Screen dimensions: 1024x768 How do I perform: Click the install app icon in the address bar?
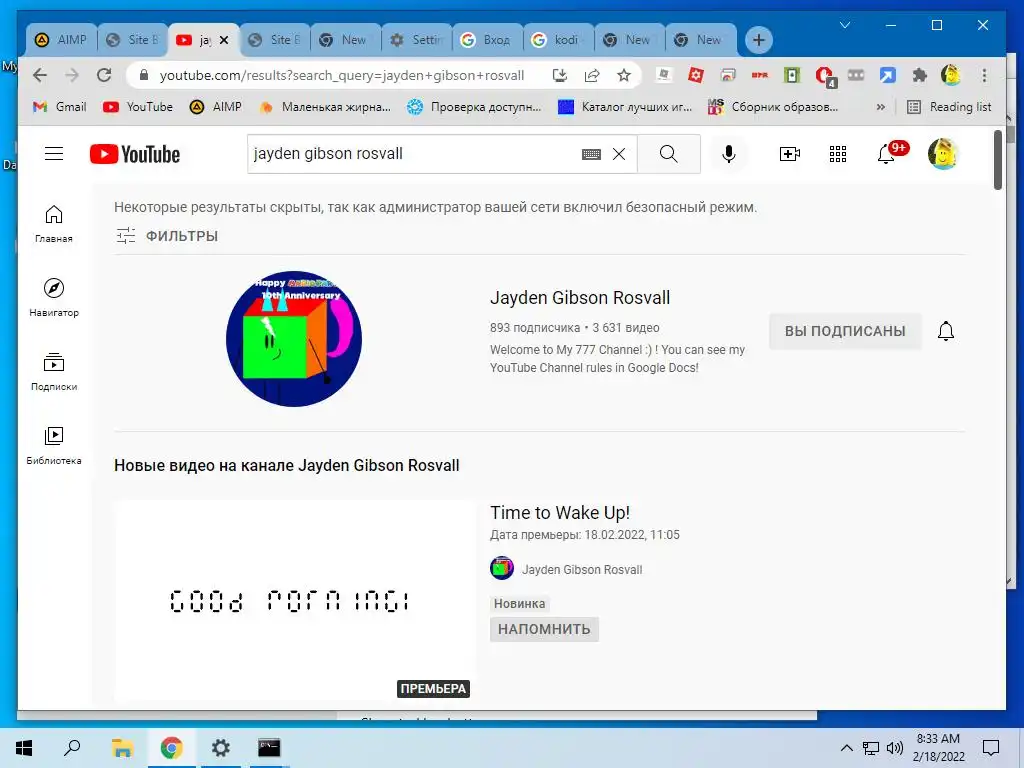[x=560, y=76]
